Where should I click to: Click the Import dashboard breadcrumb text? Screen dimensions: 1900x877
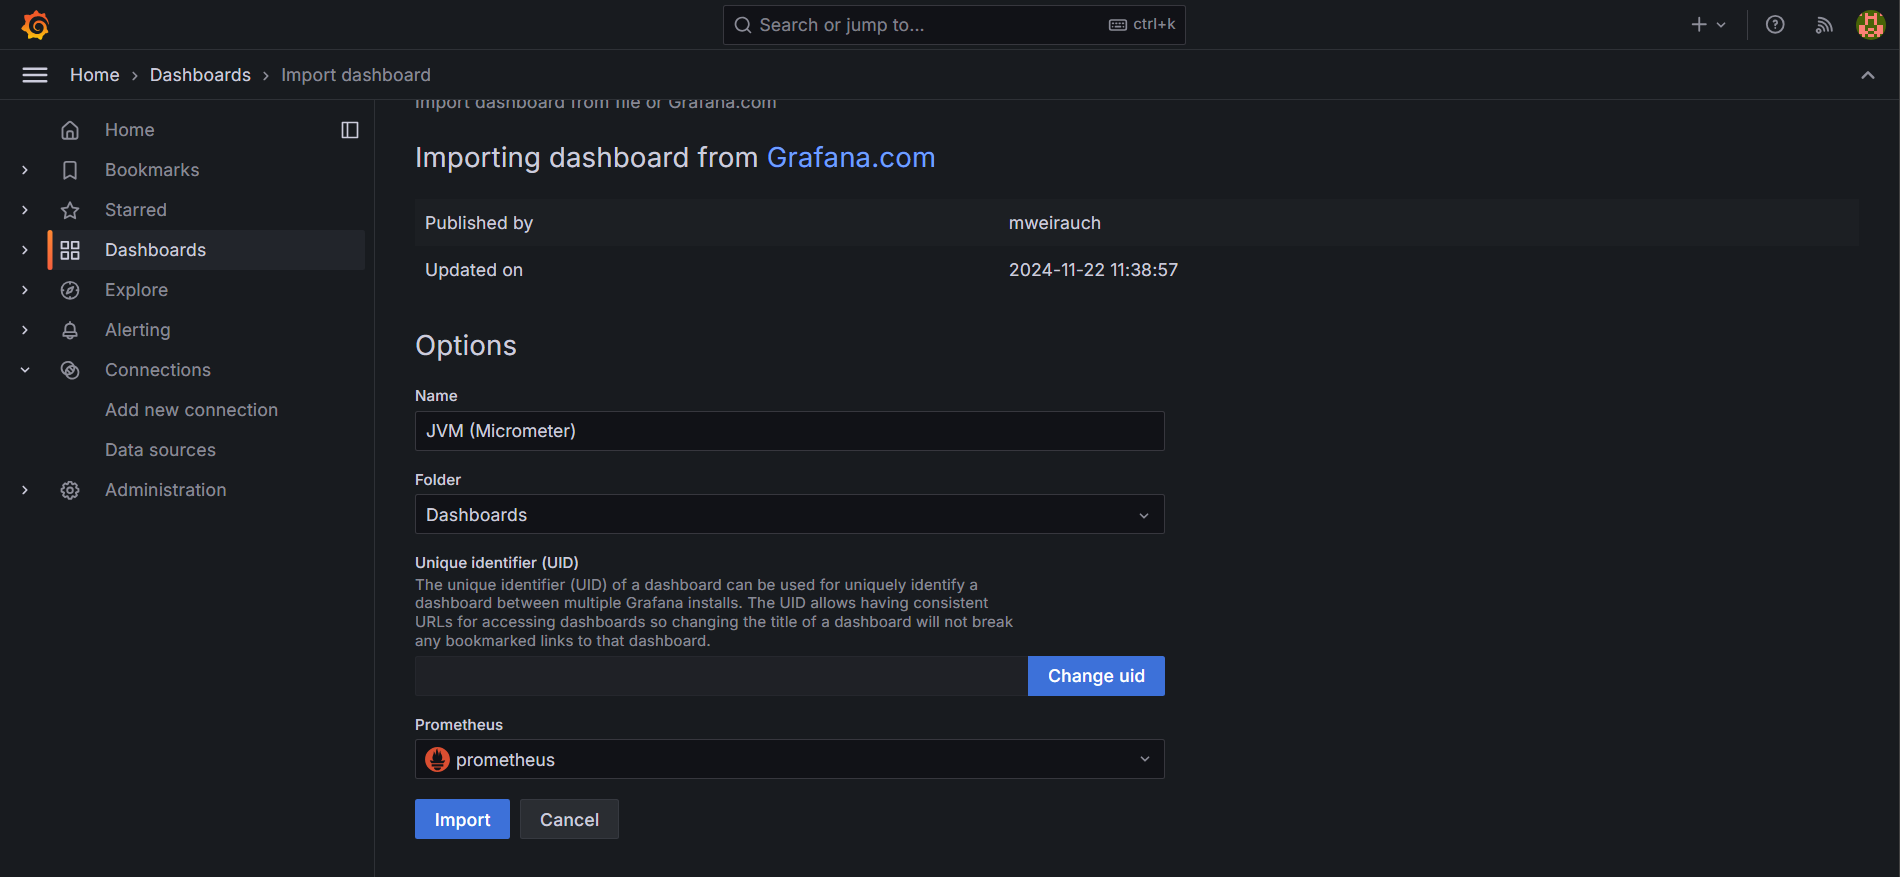[356, 75]
